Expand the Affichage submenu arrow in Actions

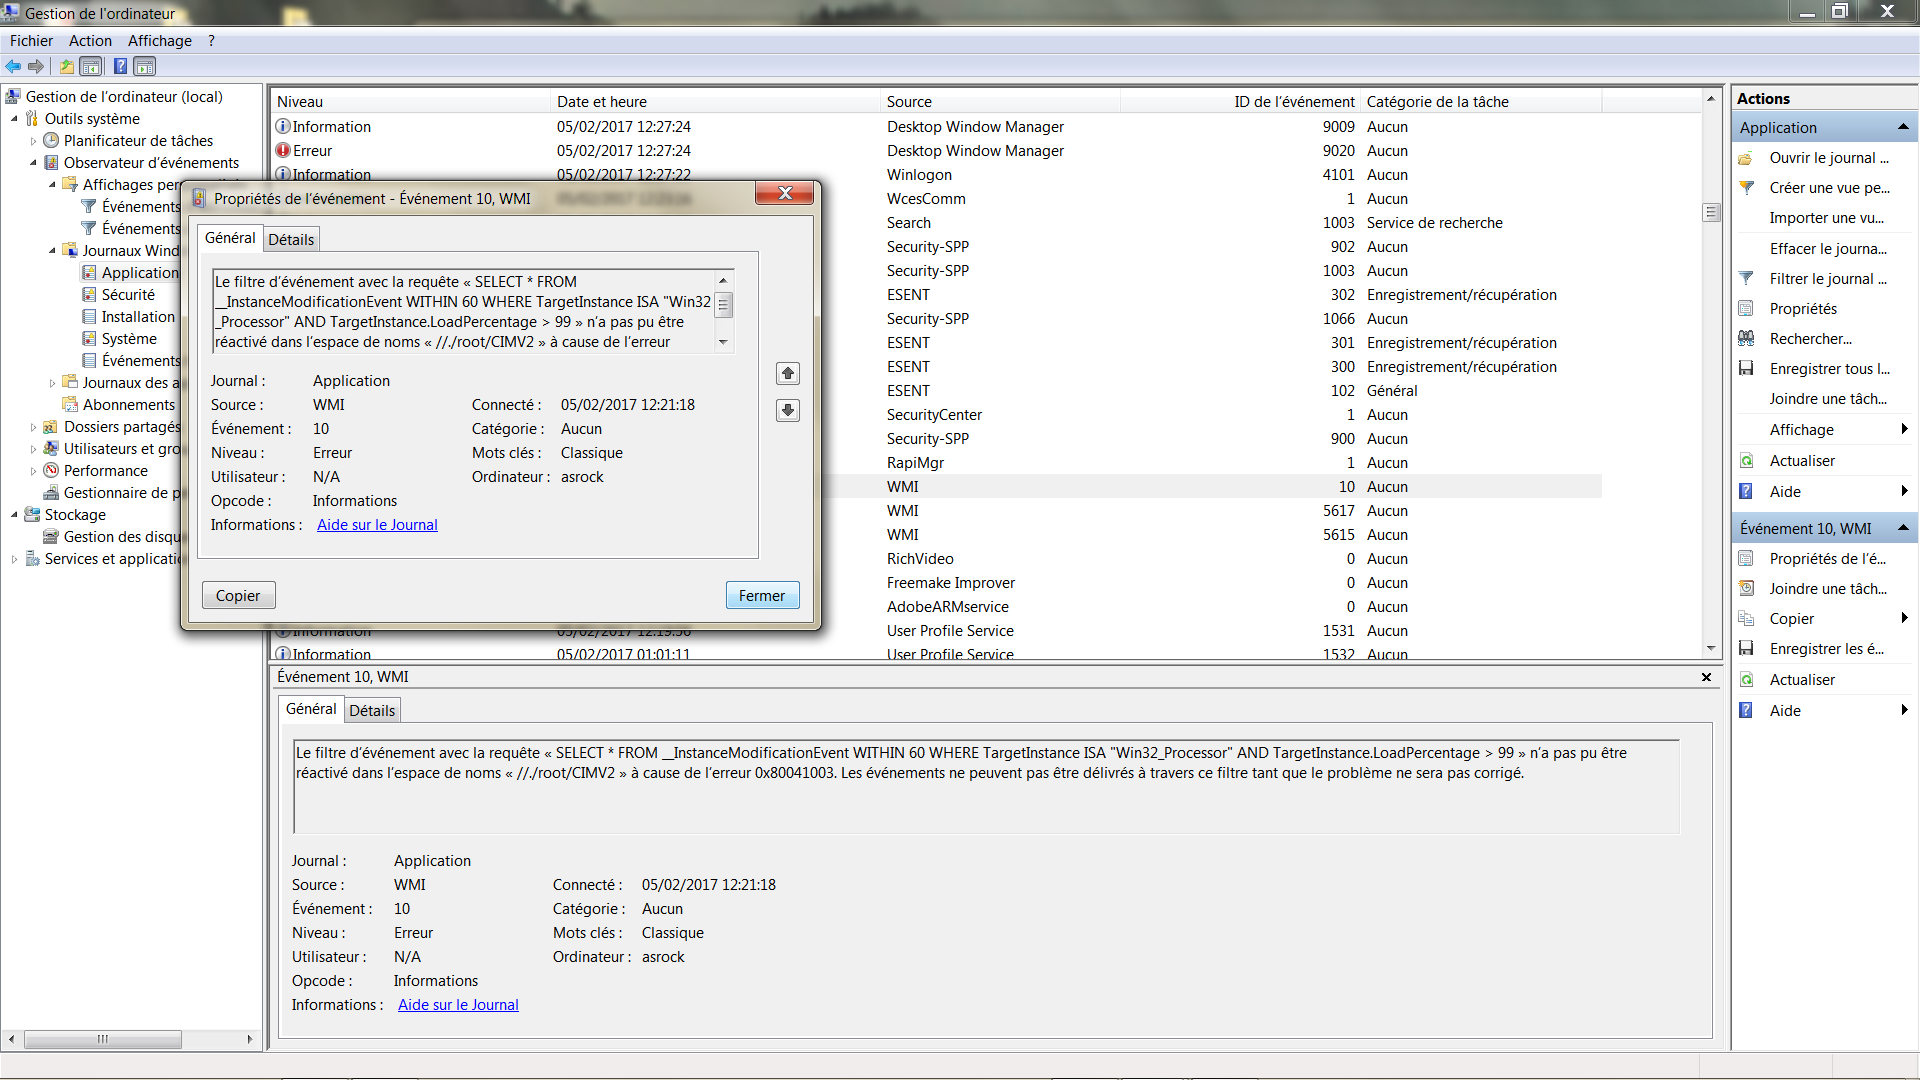tap(1903, 430)
